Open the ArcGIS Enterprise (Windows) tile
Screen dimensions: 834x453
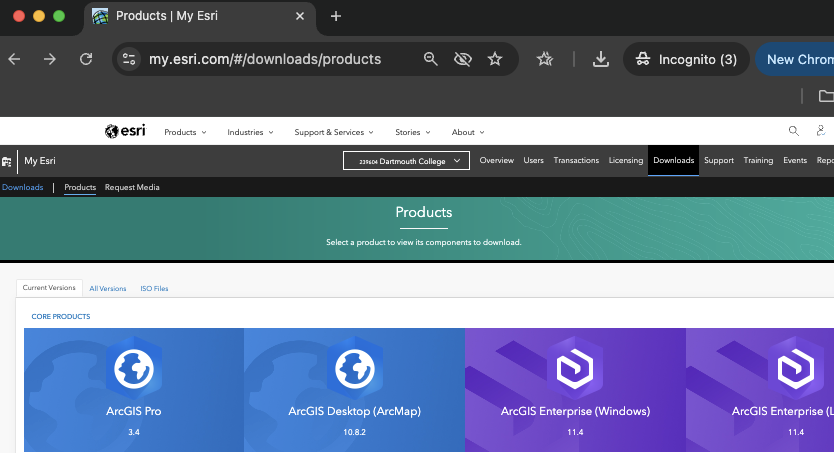click(575, 390)
